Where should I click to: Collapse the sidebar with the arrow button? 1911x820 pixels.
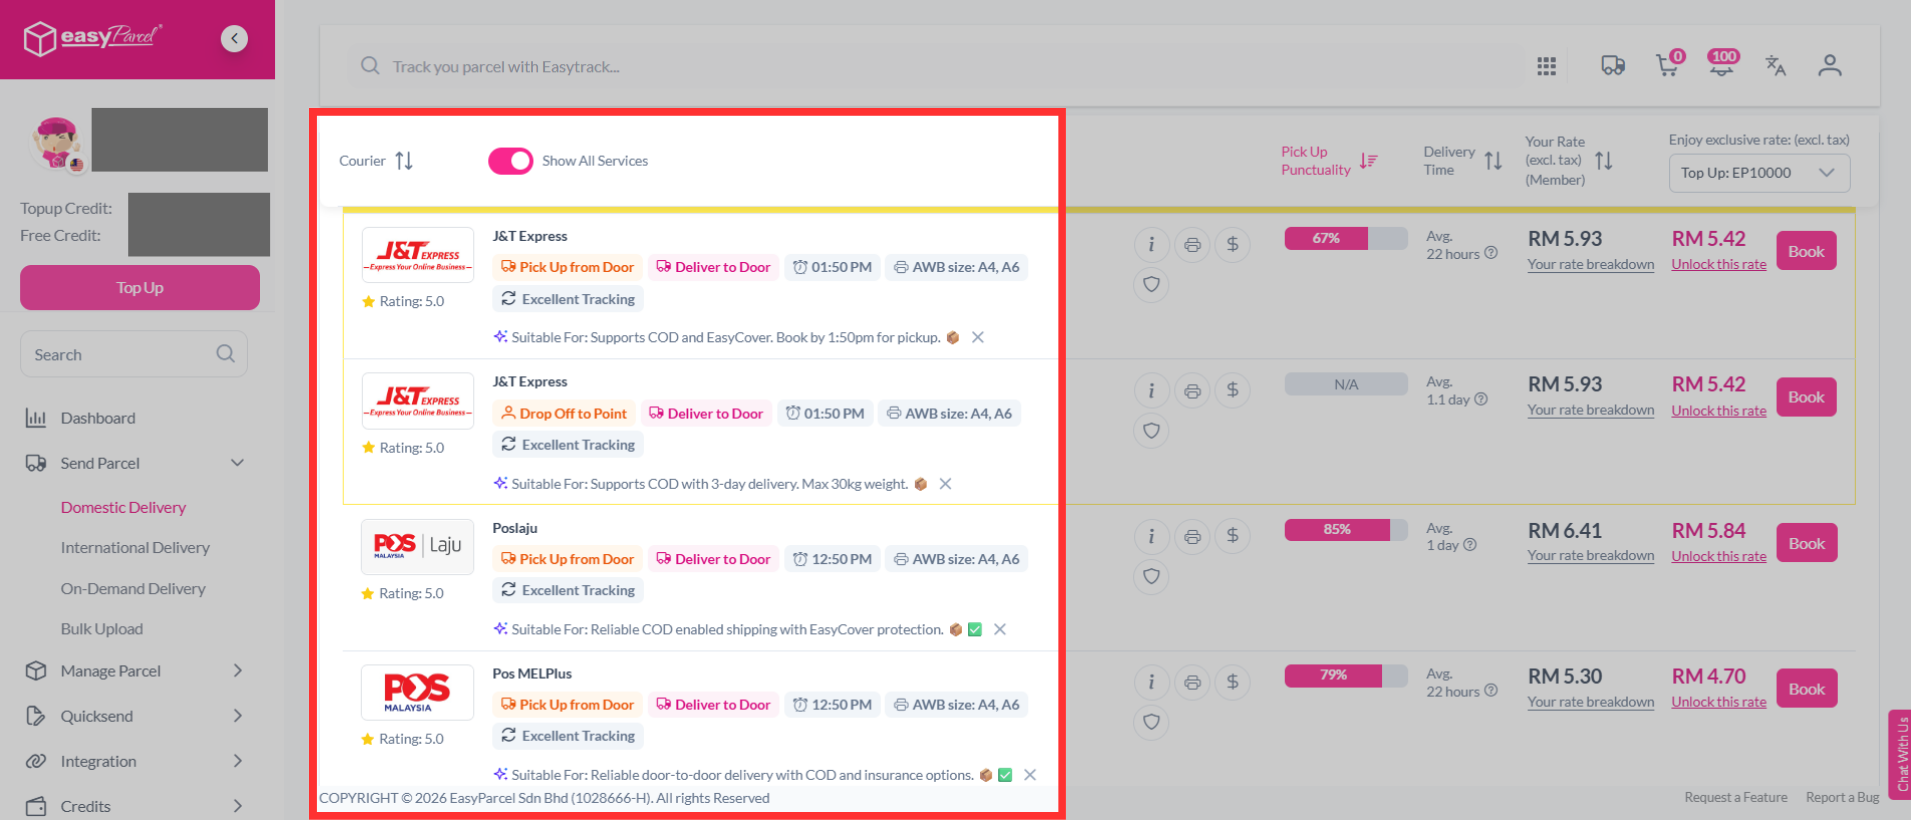click(x=234, y=38)
